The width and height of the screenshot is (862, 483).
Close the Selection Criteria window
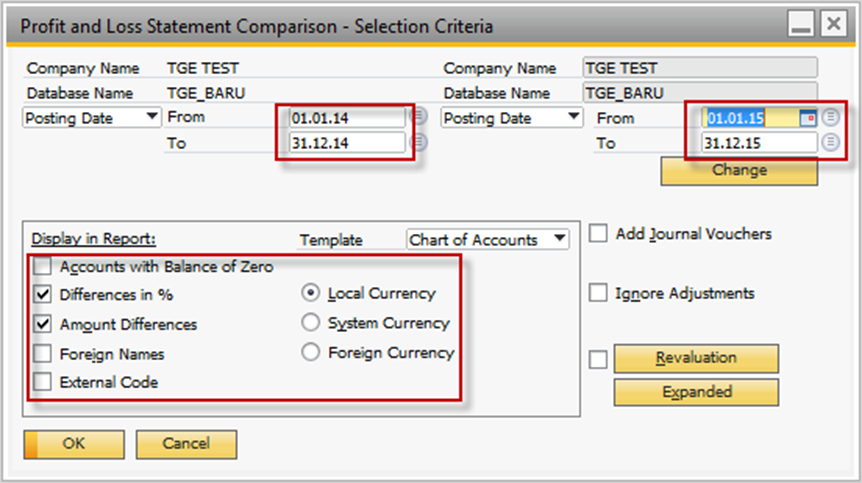[x=833, y=24]
